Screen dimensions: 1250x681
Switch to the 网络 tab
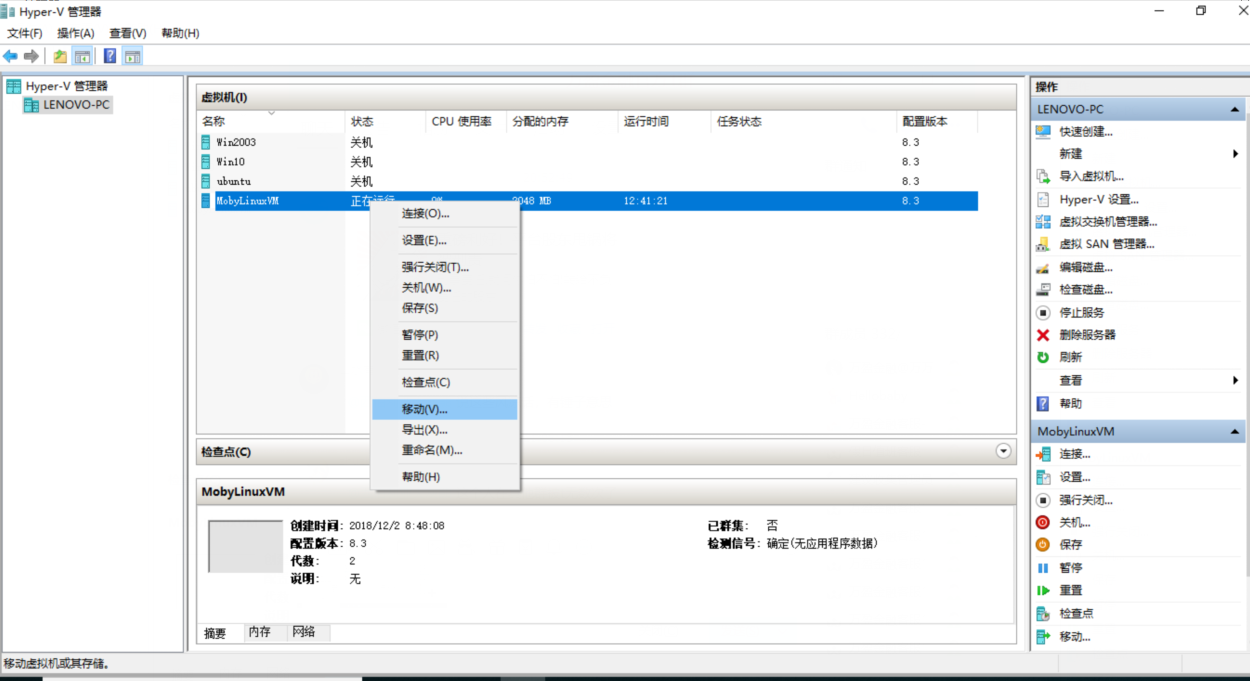point(304,632)
